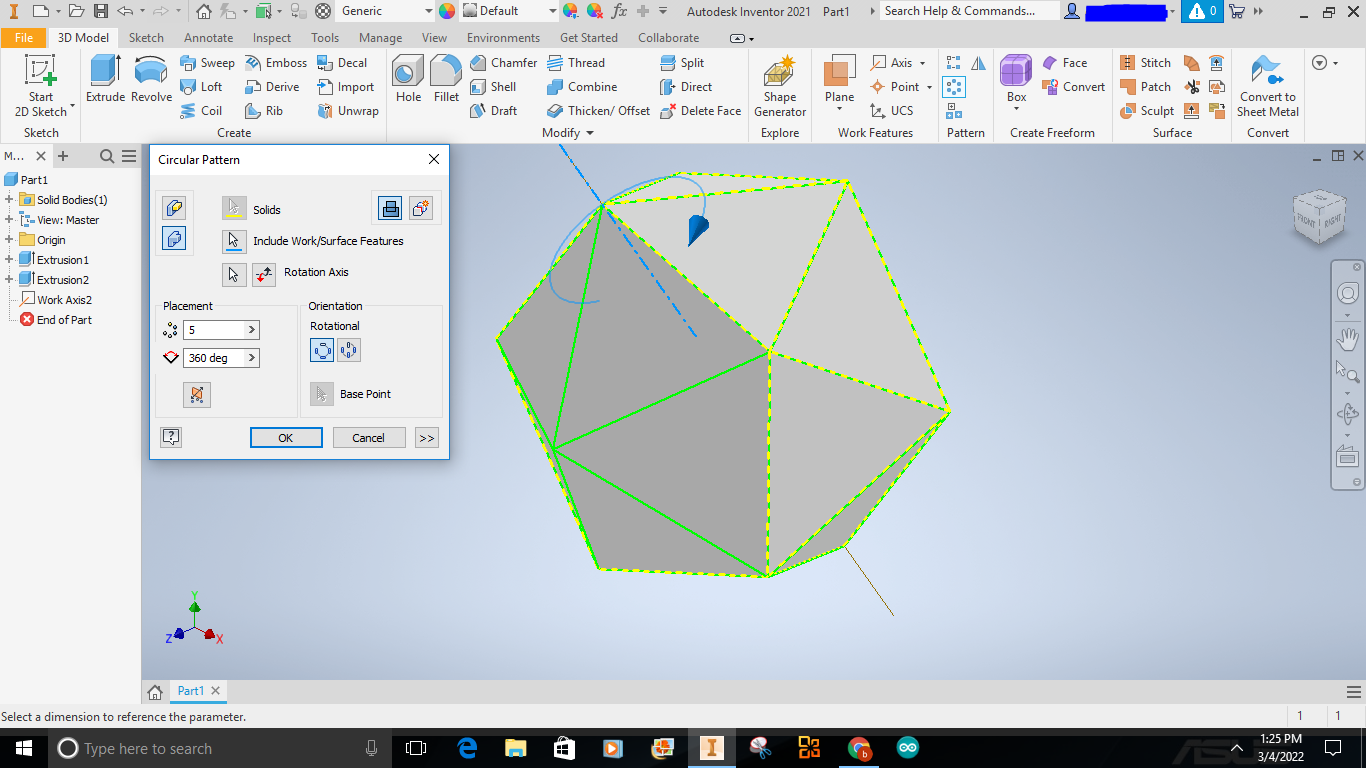Screen dimensions: 1366x768
Task: Click the Unwrap tool
Action: (348, 111)
